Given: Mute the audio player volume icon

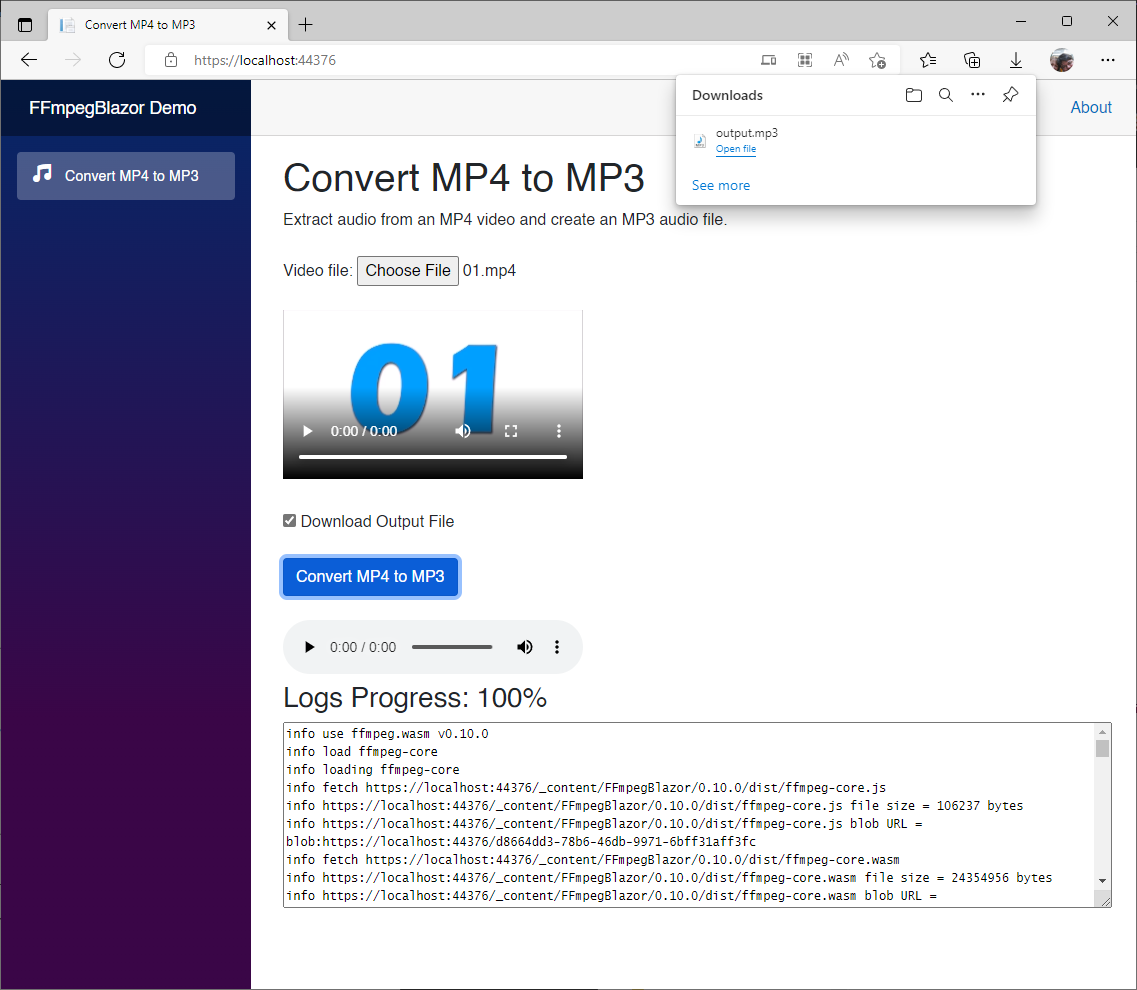Looking at the screenshot, I should [524, 647].
